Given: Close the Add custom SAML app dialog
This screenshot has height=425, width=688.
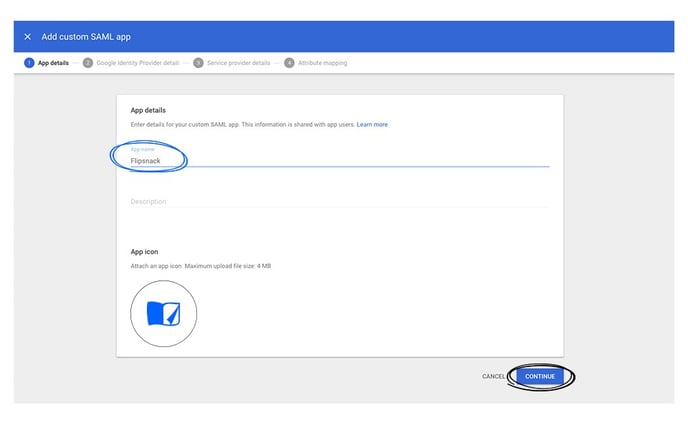Looking at the screenshot, I should point(28,37).
